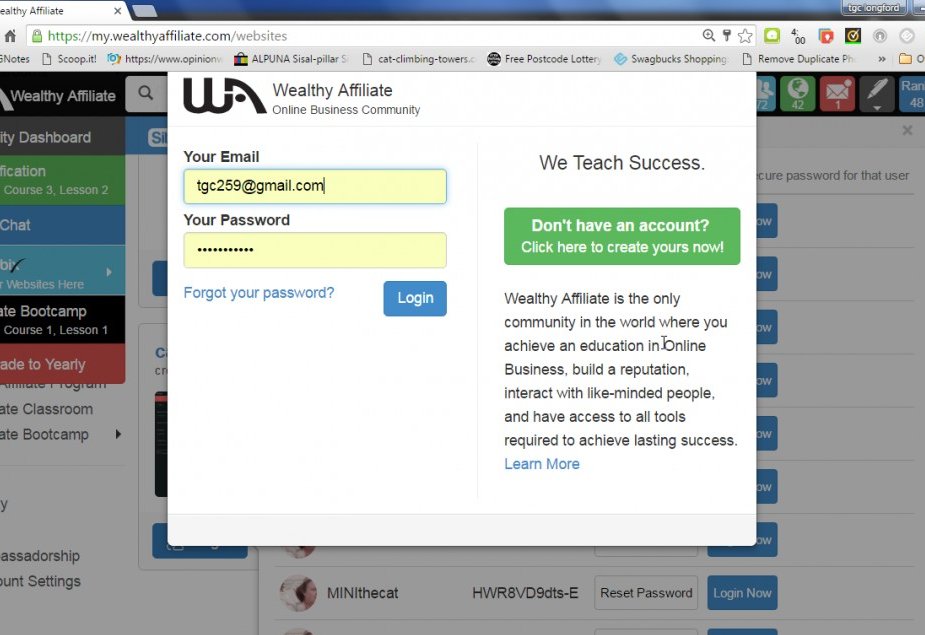Bookmark this page with the star icon
This screenshot has height=635, width=925.
pyautogui.click(x=745, y=36)
